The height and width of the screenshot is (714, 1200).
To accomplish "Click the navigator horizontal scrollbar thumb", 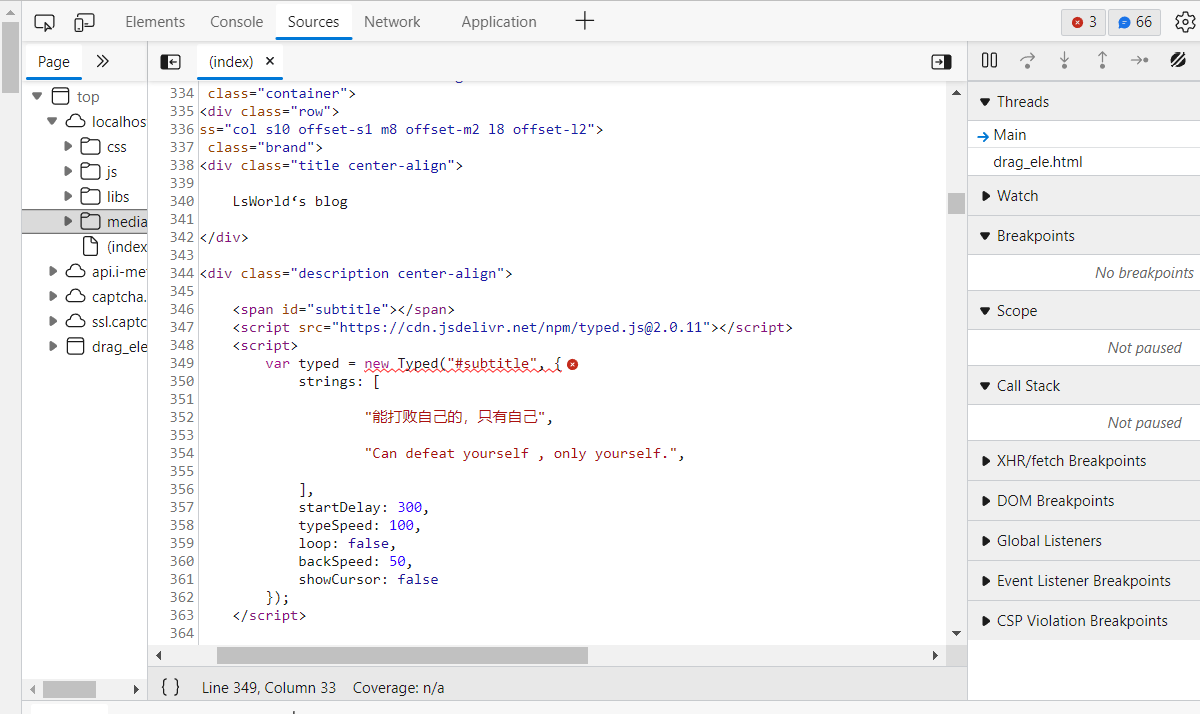I will tap(69, 689).
